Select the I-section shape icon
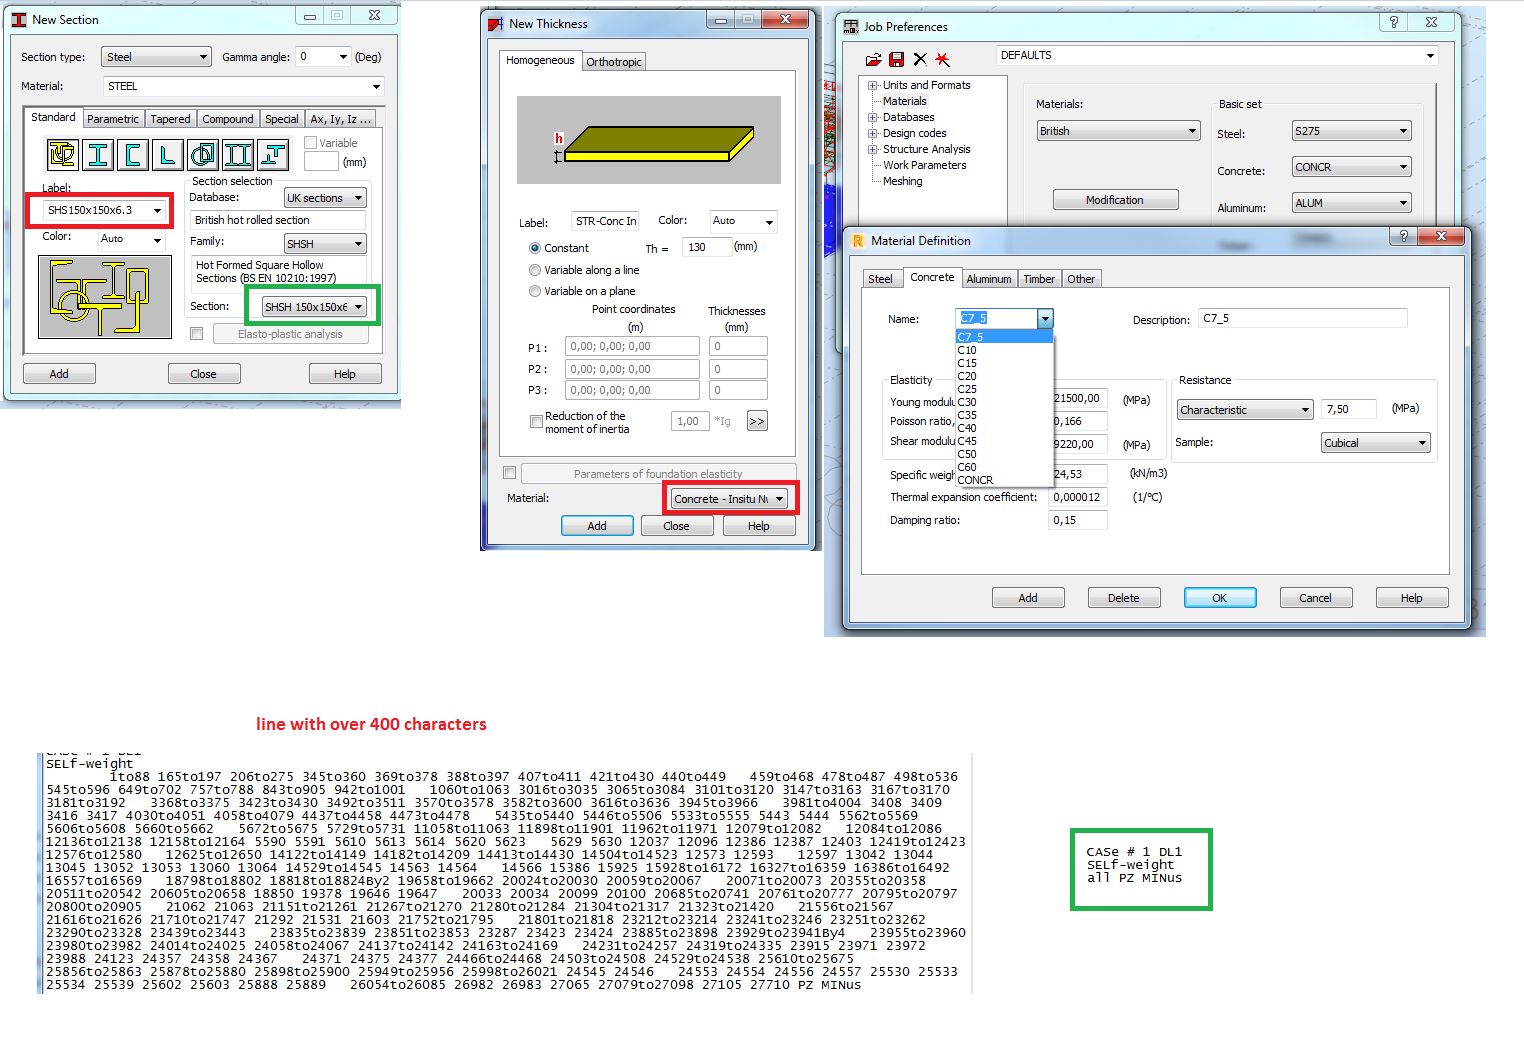Viewport: 1524px width, 1045px height. 97,154
